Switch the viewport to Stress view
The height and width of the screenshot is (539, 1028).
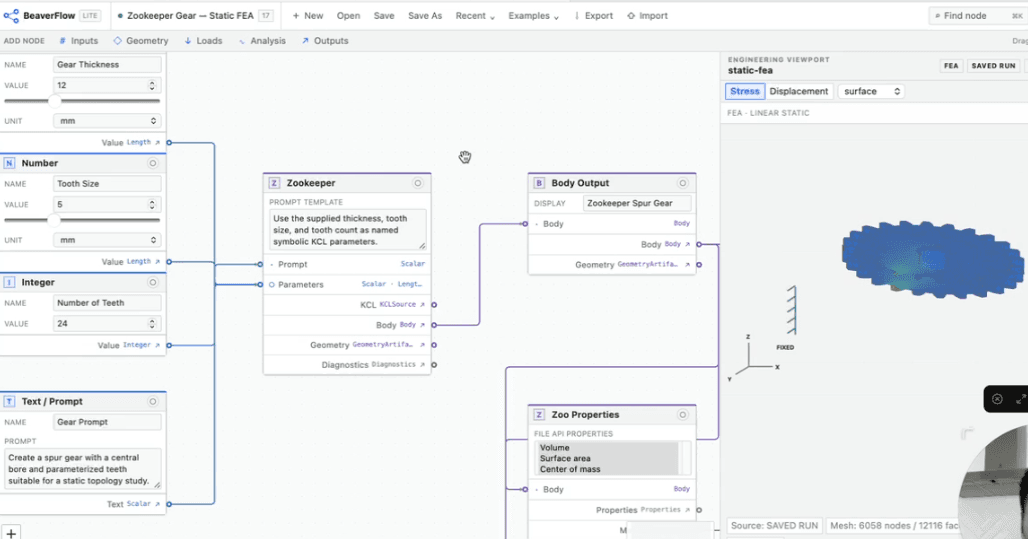(x=745, y=92)
